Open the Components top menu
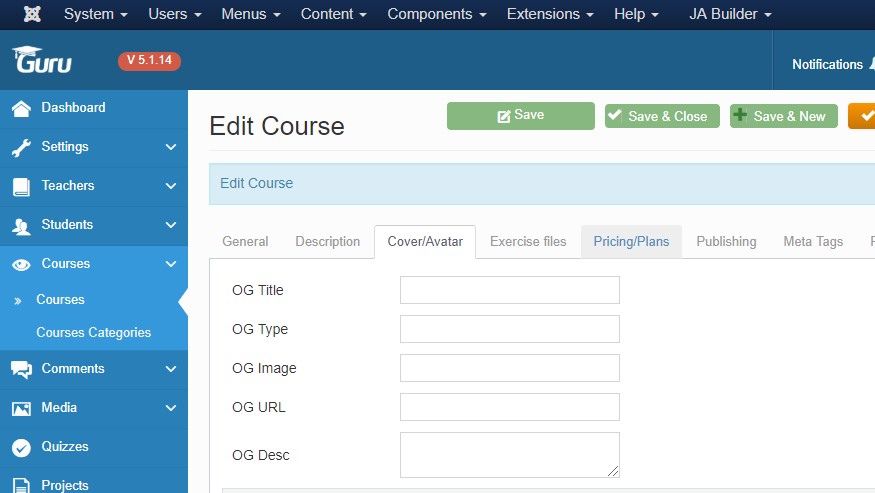Screen dimensions: 875x493 click(x=436, y=14)
